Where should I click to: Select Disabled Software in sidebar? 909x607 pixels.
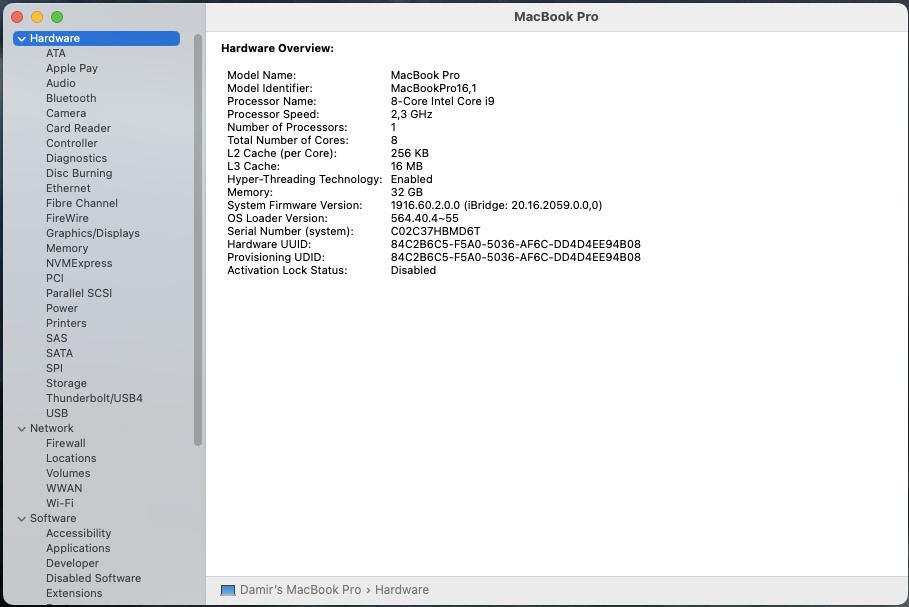click(x=94, y=579)
